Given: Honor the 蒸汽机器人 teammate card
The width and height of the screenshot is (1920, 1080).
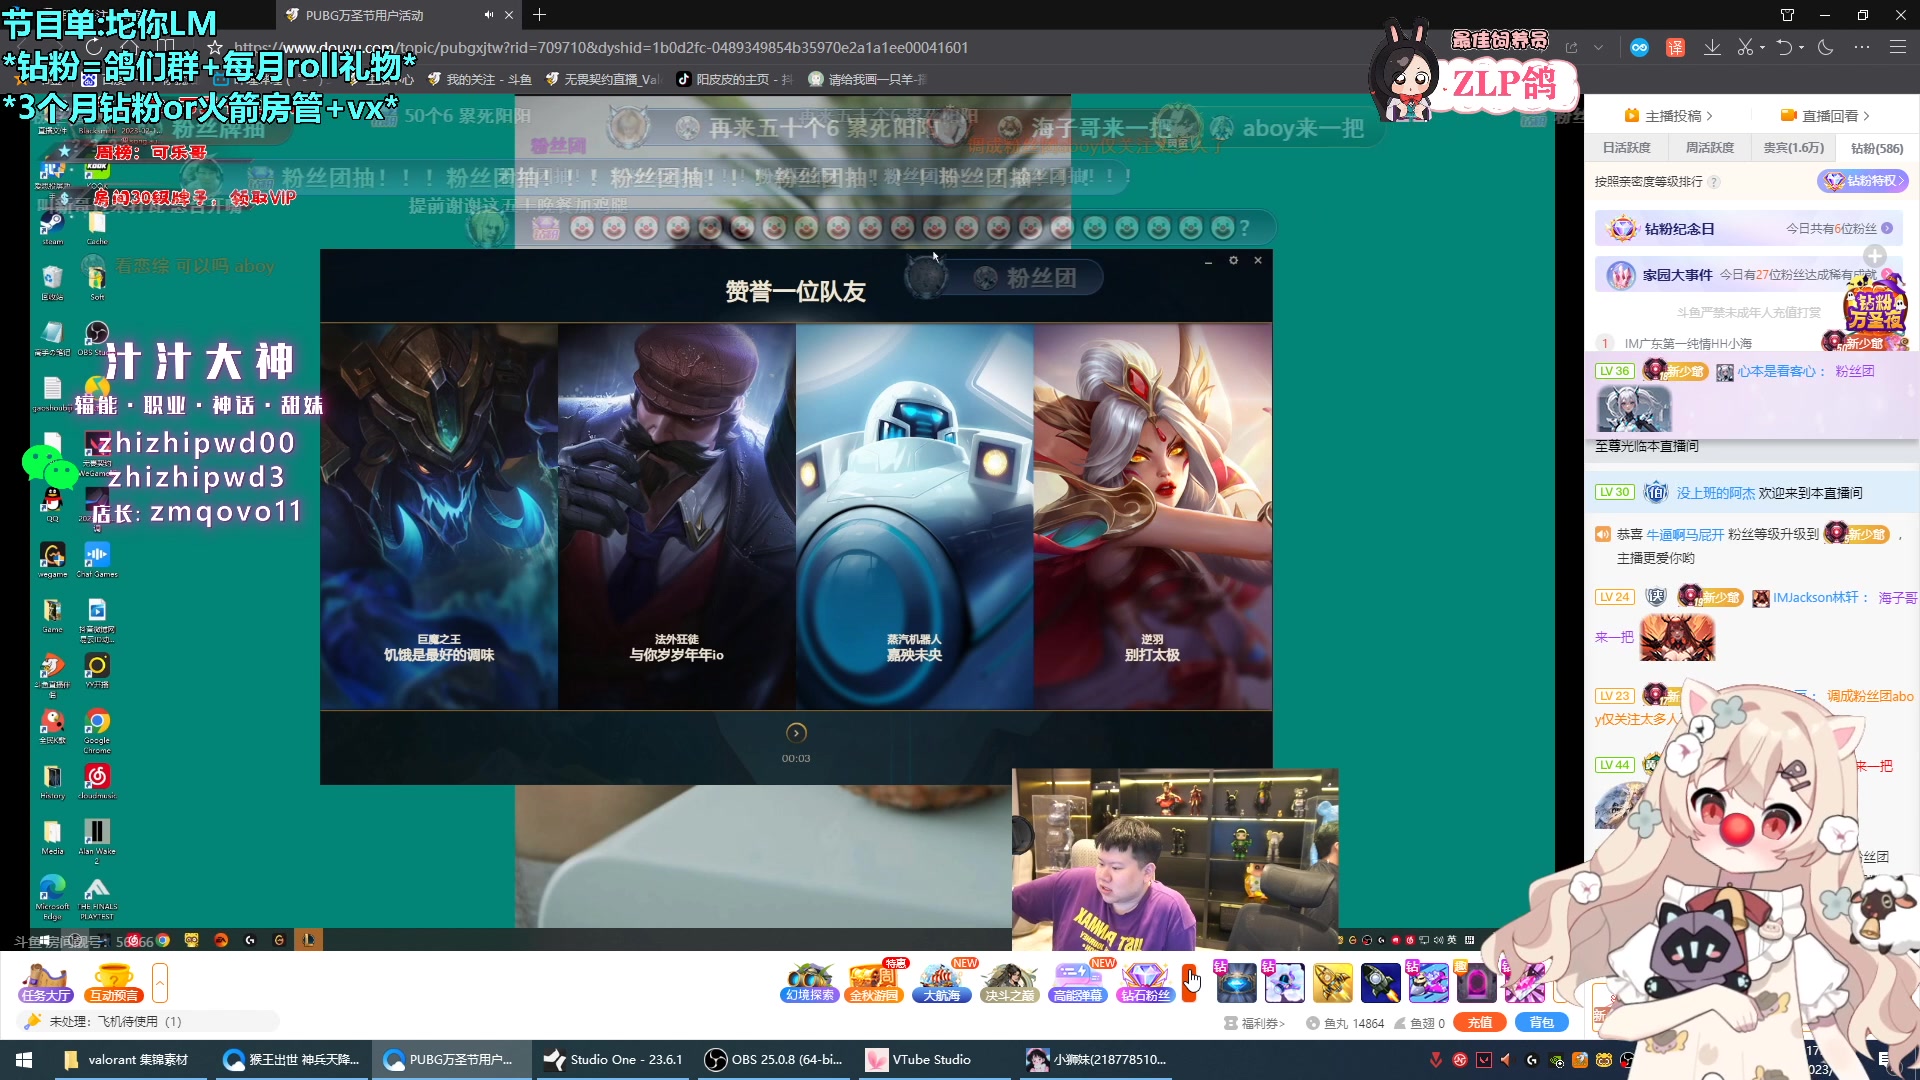Looking at the screenshot, I should (914, 516).
